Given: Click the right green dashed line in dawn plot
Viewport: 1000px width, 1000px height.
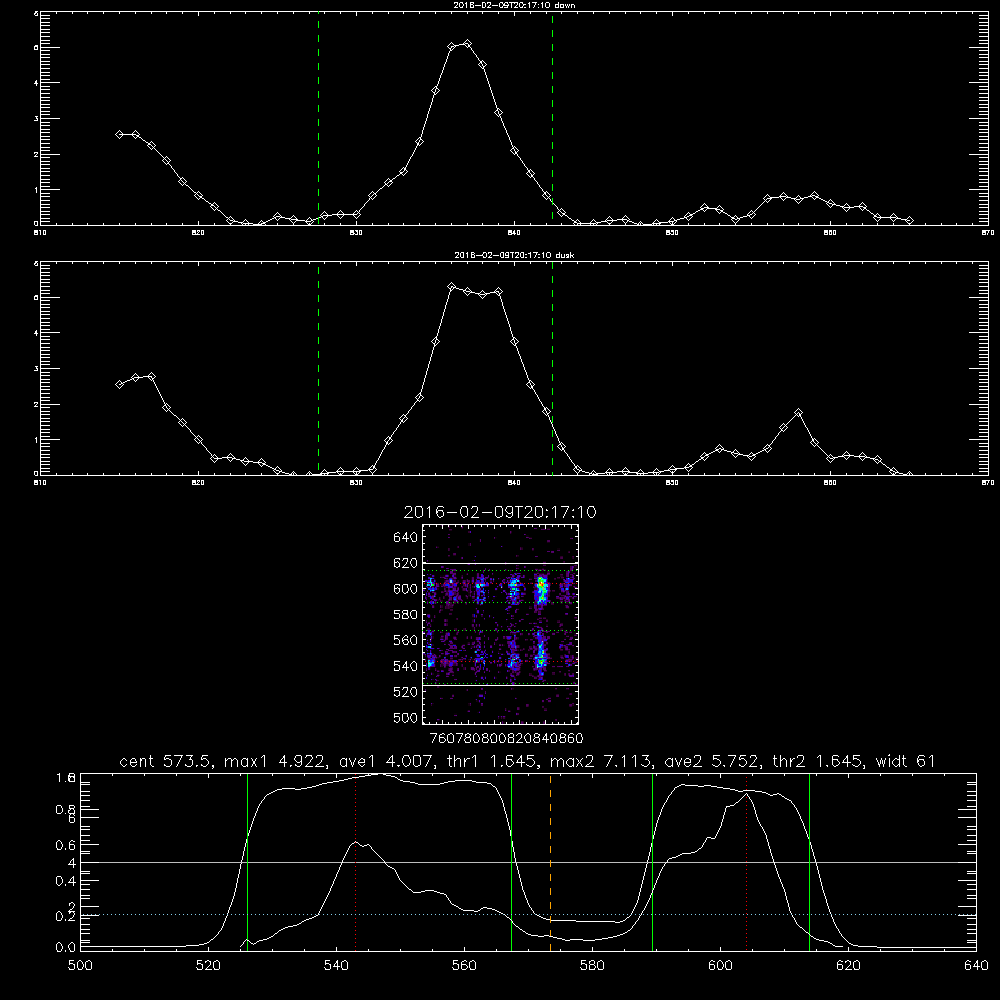Looking at the screenshot, I should (x=552, y=119).
